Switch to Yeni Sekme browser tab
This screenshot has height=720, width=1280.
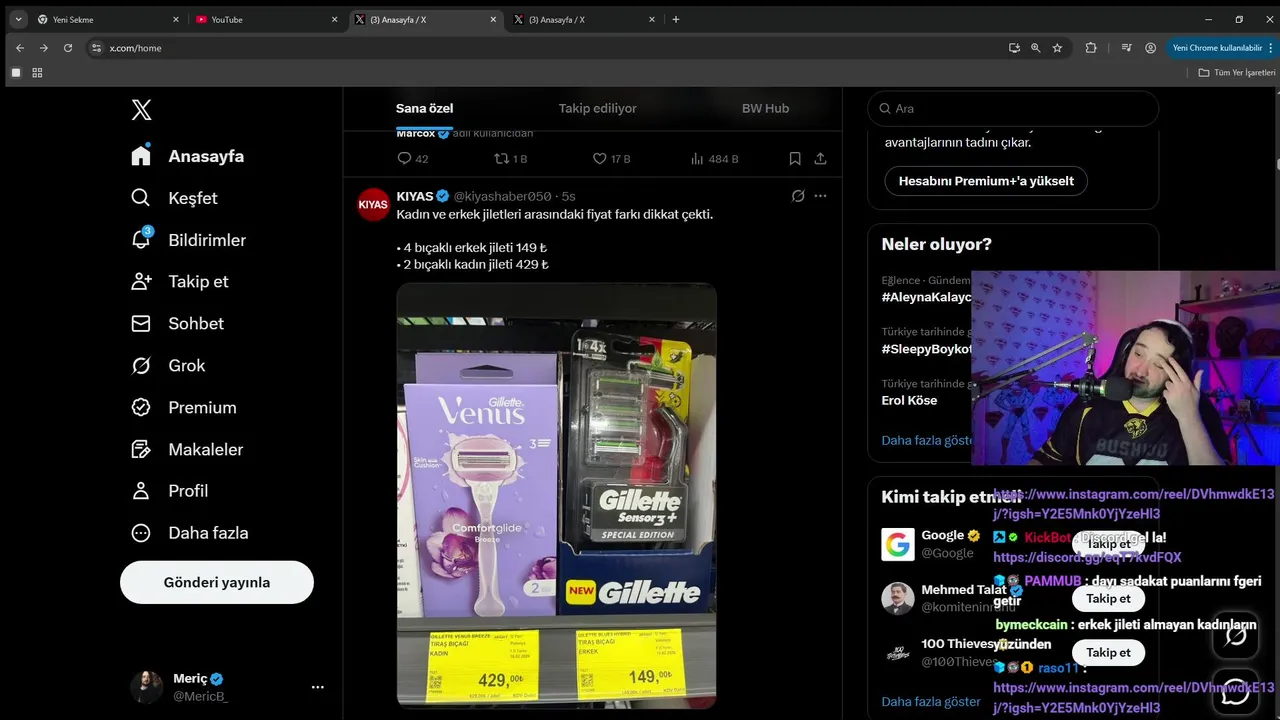point(108,19)
